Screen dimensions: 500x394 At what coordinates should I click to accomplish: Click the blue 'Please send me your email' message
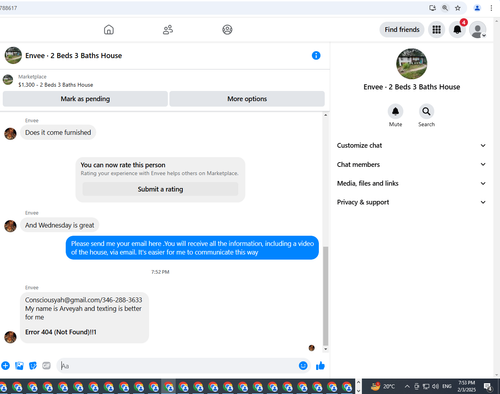click(192, 248)
